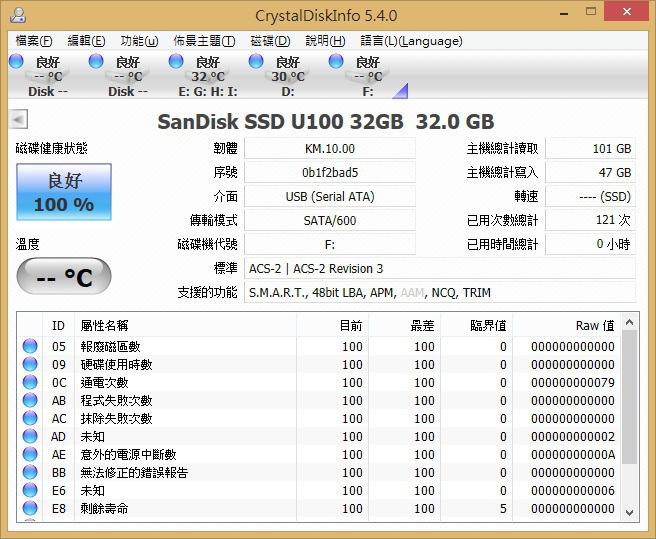Click the 良好 100 % health status button
The width and height of the screenshot is (656, 539).
(64, 193)
